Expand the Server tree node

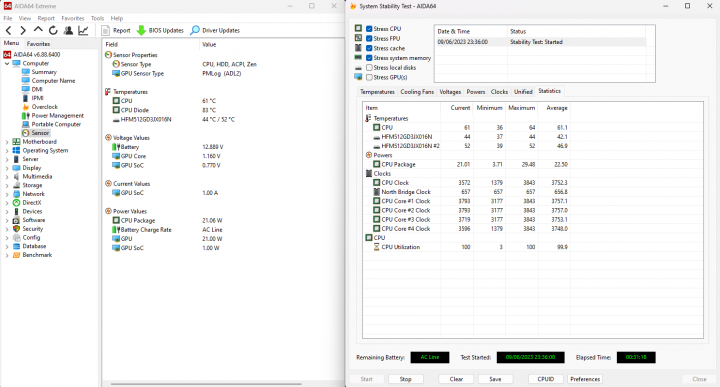pos(7,159)
